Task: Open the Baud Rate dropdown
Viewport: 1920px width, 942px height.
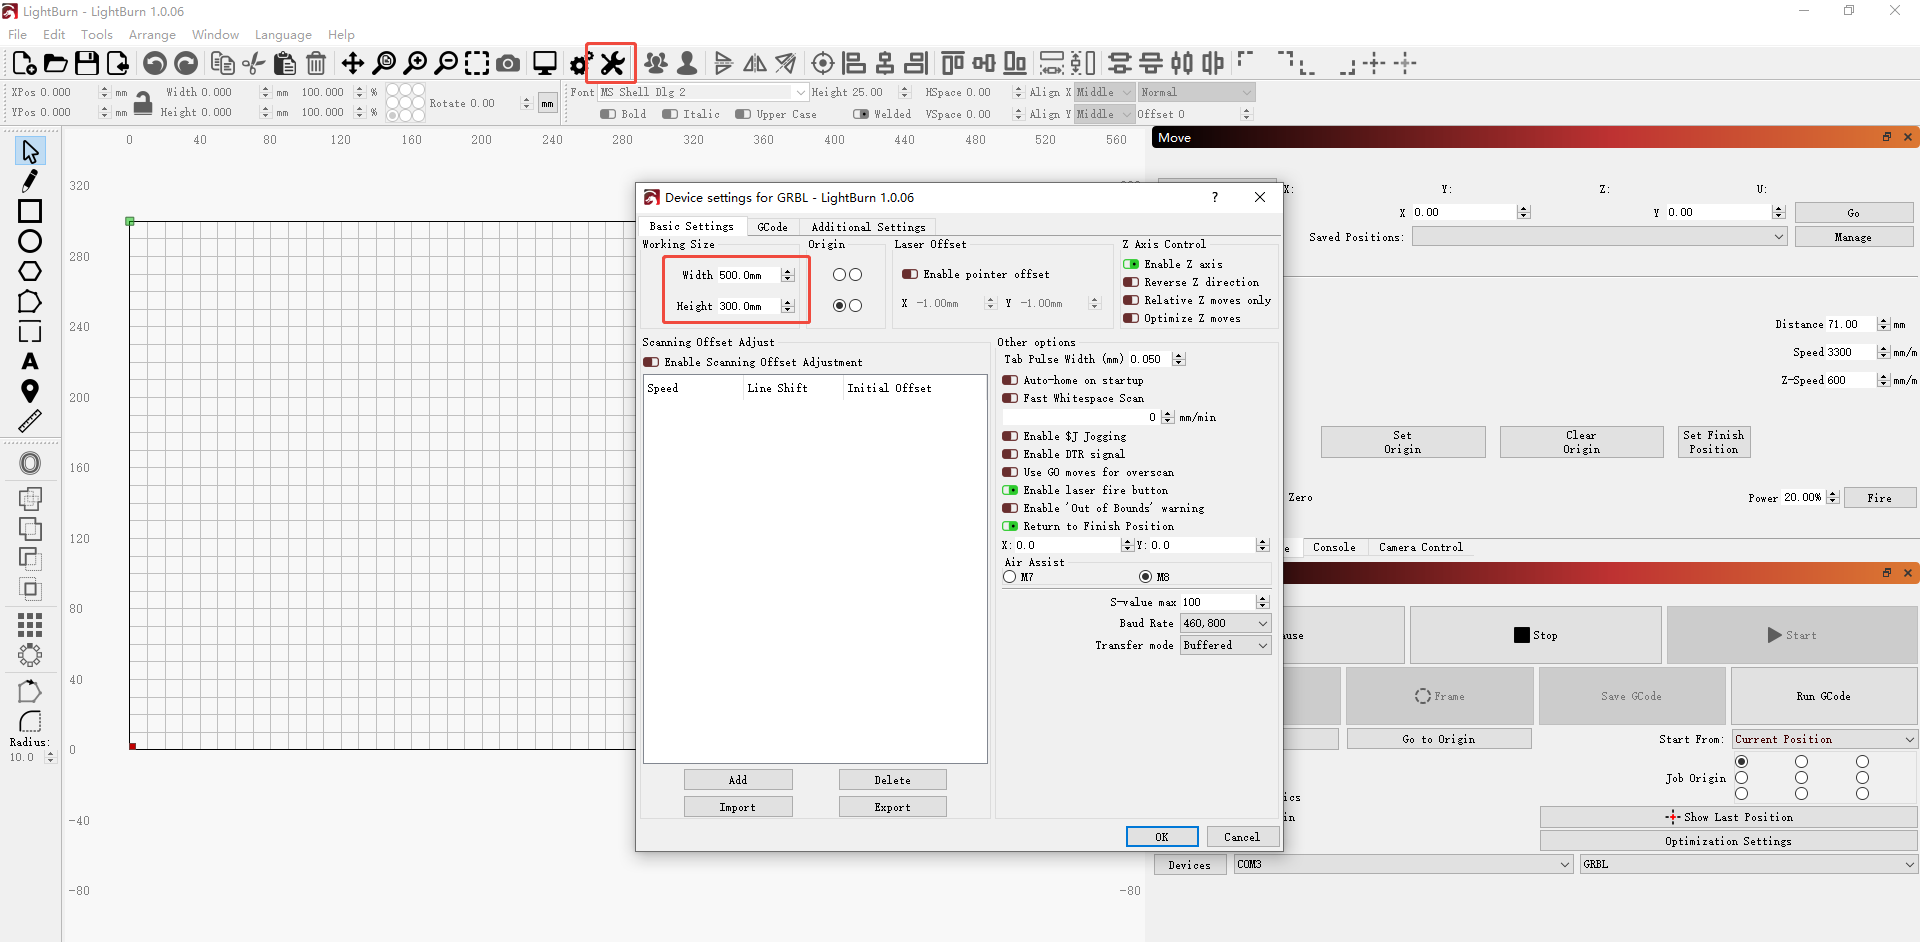Action: click(x=1225, y=623)
